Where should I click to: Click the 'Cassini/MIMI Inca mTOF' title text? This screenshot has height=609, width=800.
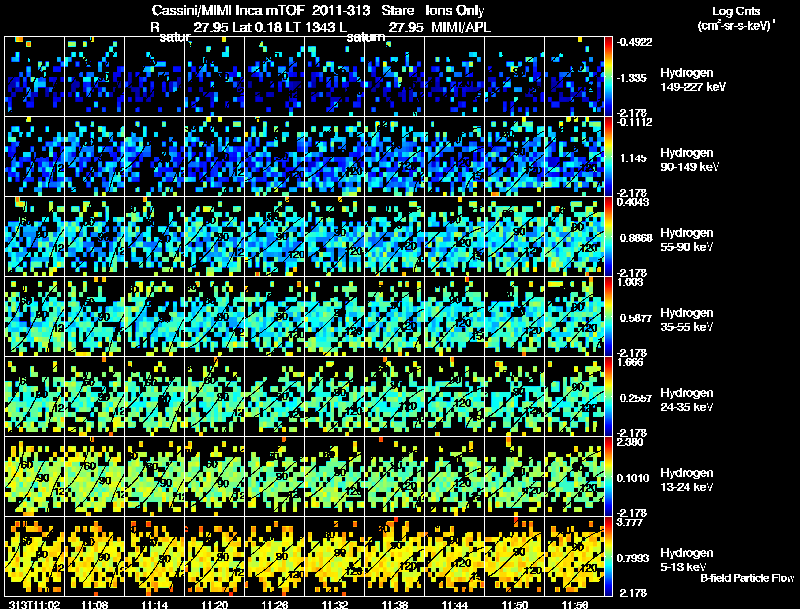point(228,10)
